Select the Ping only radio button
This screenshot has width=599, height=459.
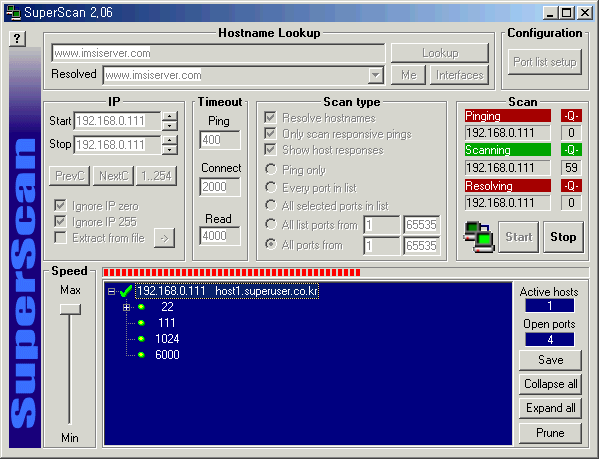pyautogui.click(x=271, y=169)
